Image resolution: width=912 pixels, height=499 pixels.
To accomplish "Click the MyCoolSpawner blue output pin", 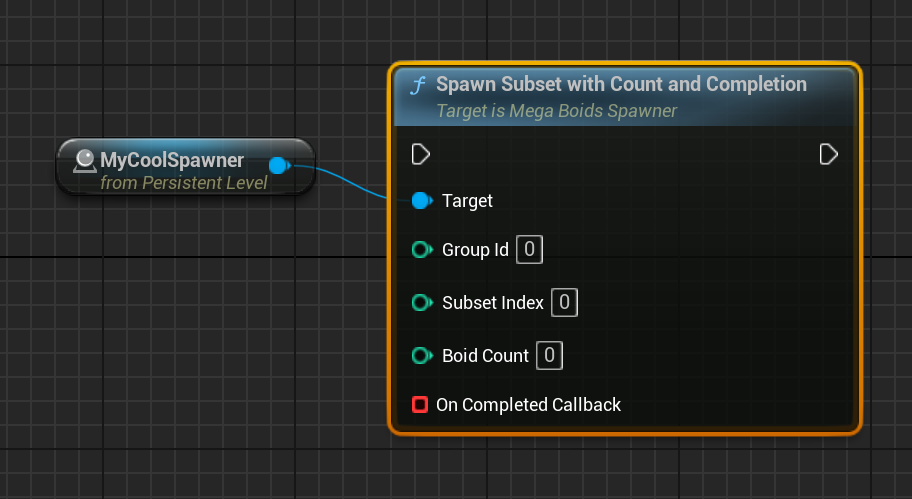I will pos(279,165).
